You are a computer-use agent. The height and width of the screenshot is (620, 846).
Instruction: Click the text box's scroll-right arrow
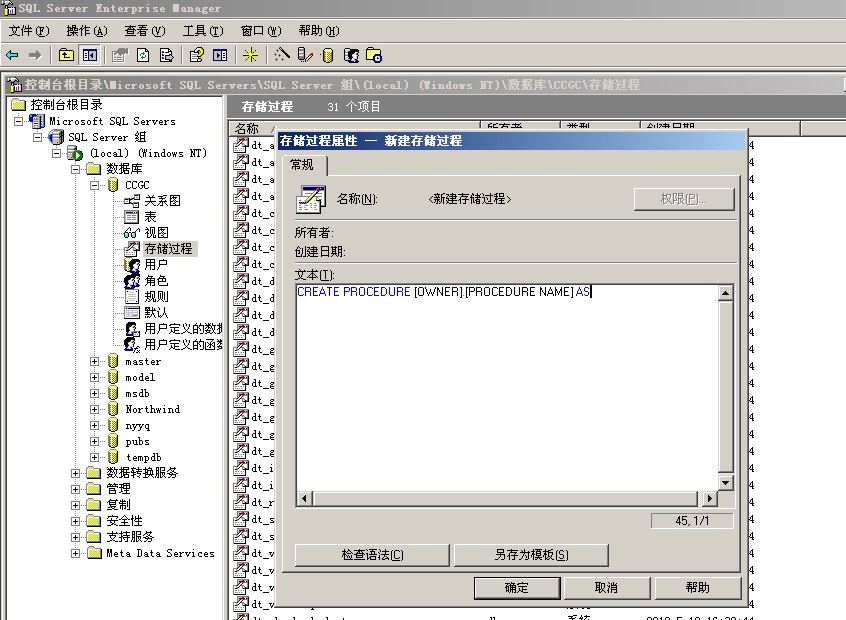coord(709,499)
